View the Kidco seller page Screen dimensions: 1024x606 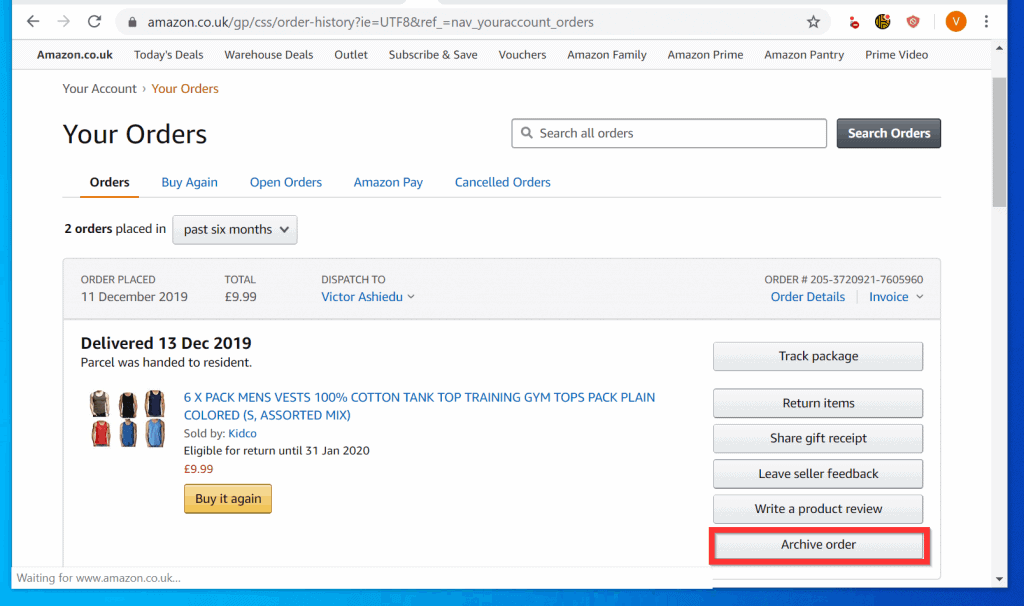[x=242, y=433]
